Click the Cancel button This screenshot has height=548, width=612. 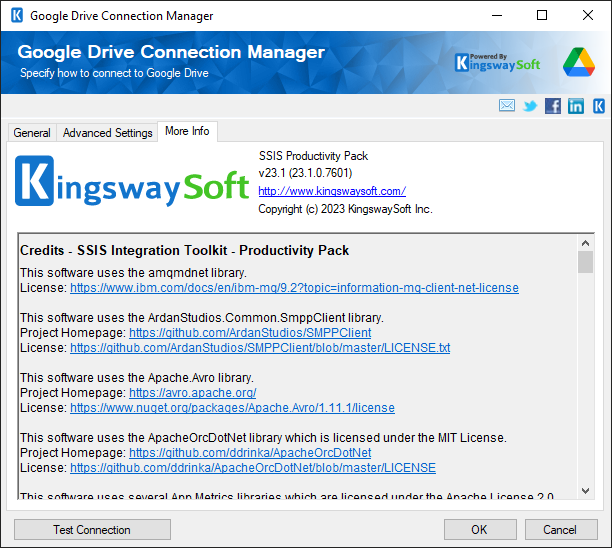(561, 530)
